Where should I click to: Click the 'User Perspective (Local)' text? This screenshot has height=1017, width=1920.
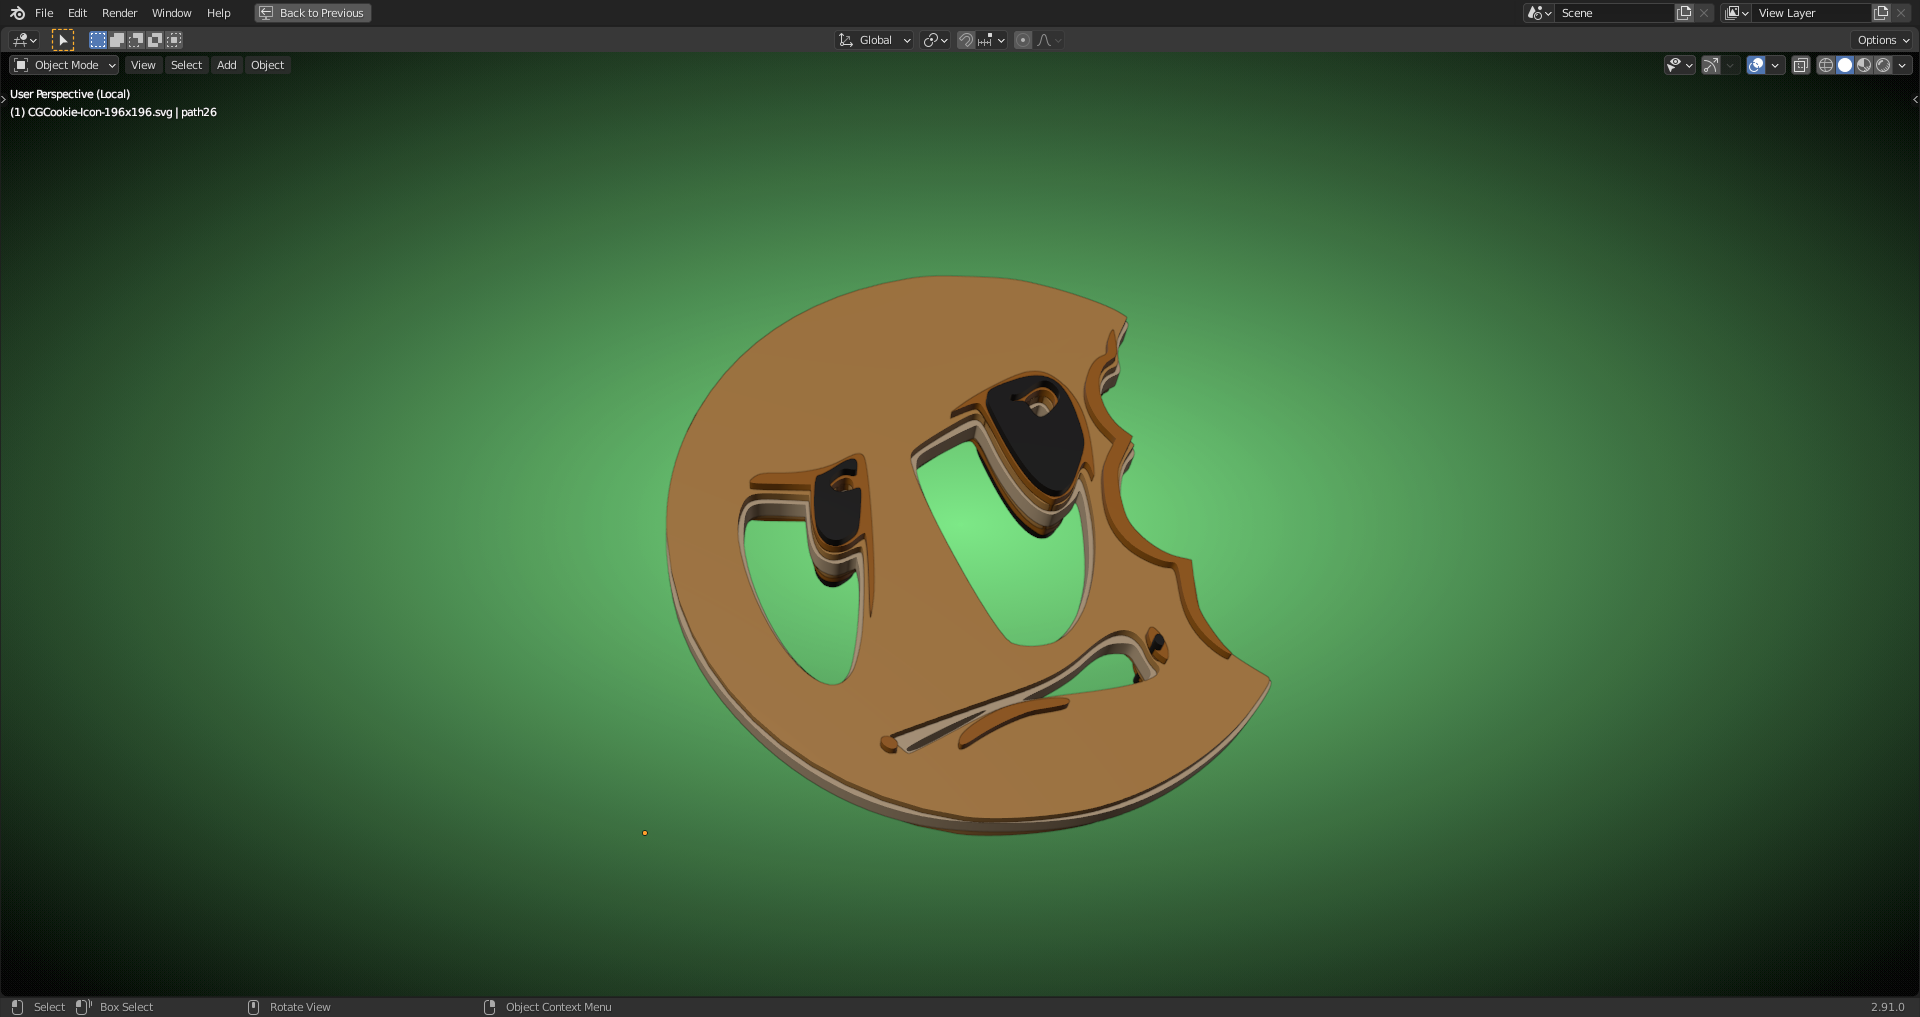tap(70, 94)
